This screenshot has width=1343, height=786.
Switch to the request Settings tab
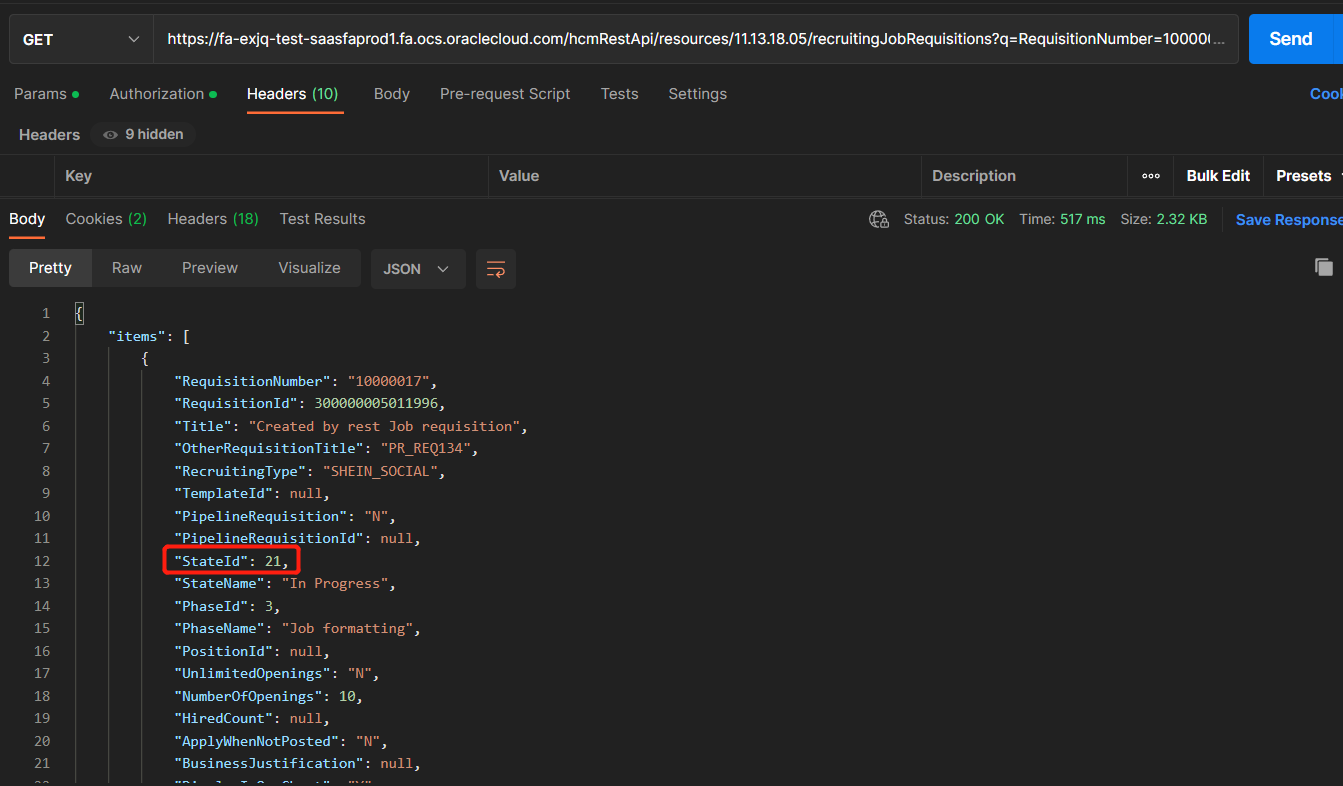pos(697,93)
